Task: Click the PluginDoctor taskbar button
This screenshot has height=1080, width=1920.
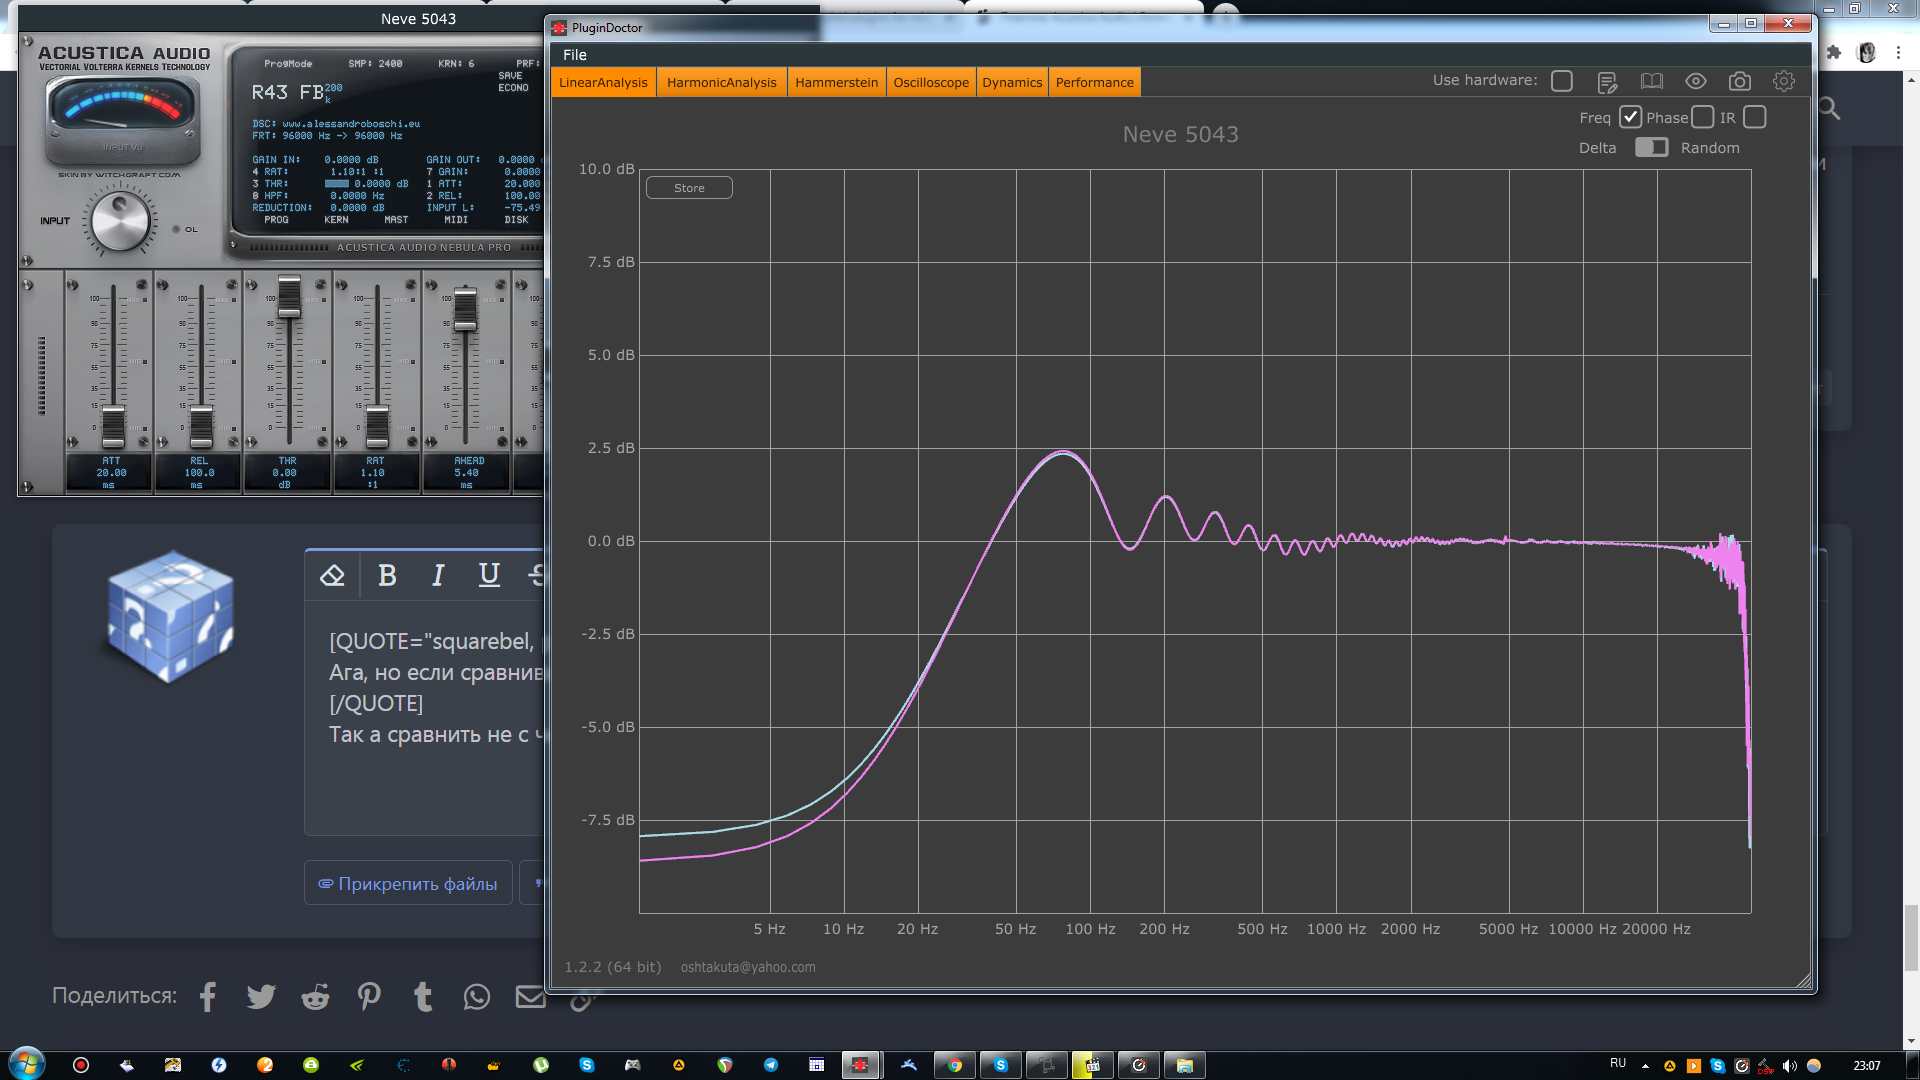Action: 860,1065
